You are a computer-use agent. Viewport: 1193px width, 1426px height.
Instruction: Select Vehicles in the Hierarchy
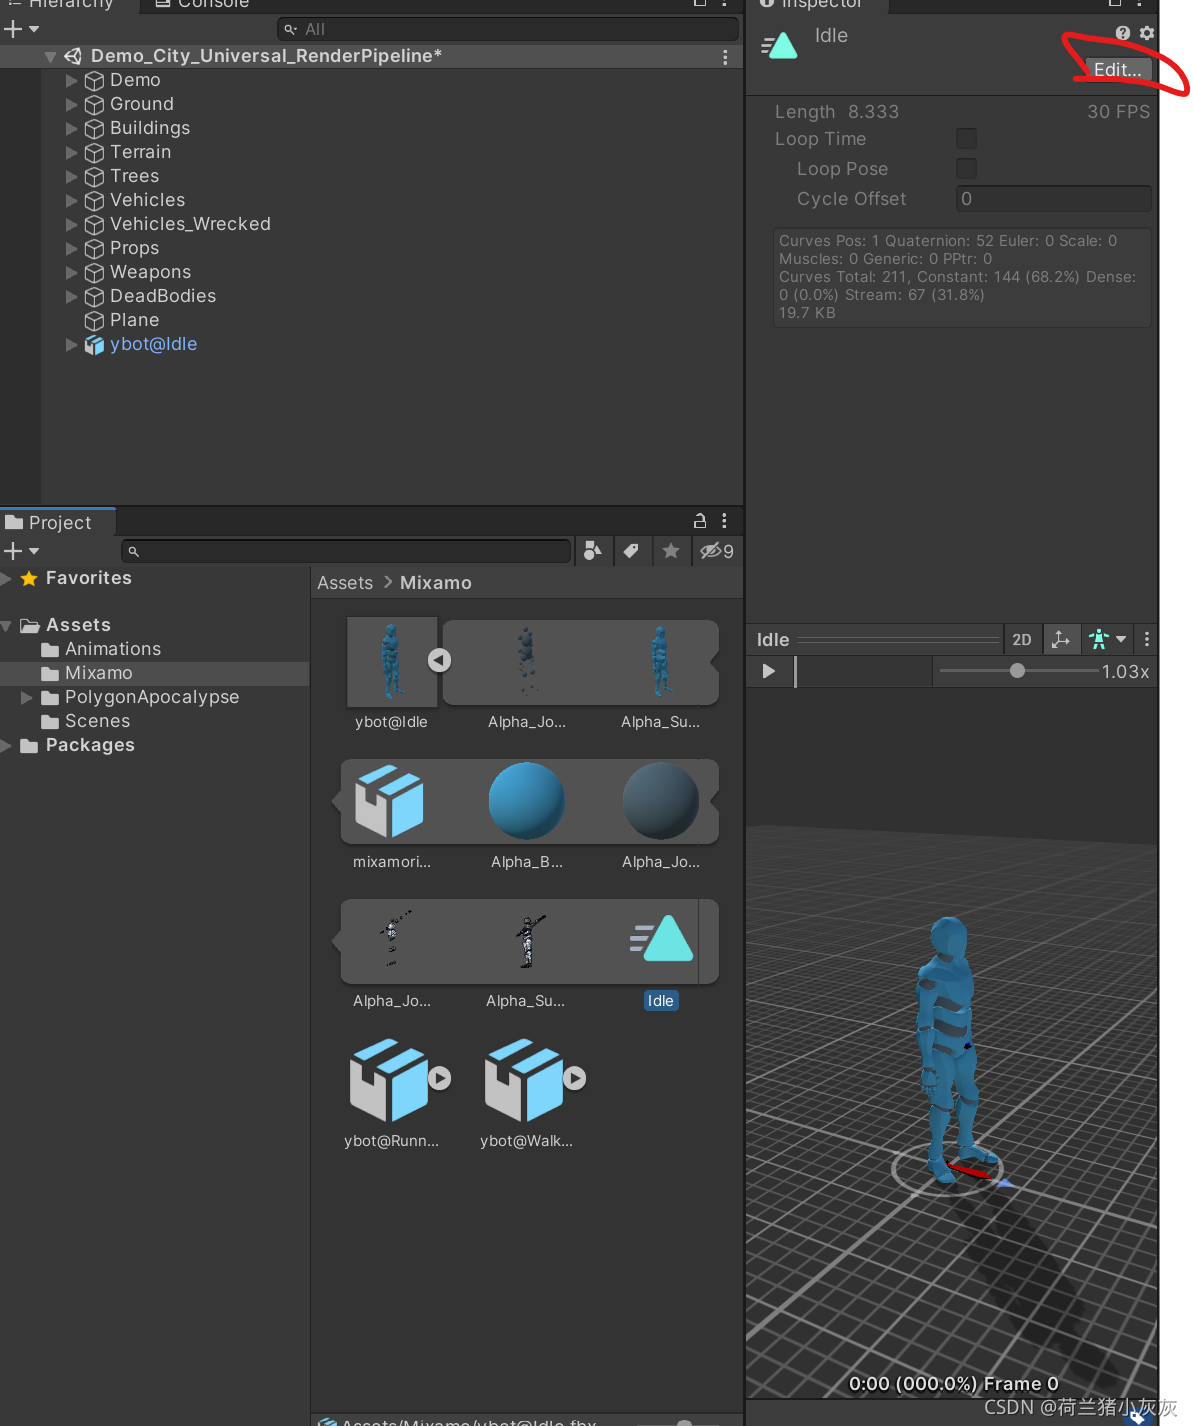pyautogui.click(x=147, y=200)
